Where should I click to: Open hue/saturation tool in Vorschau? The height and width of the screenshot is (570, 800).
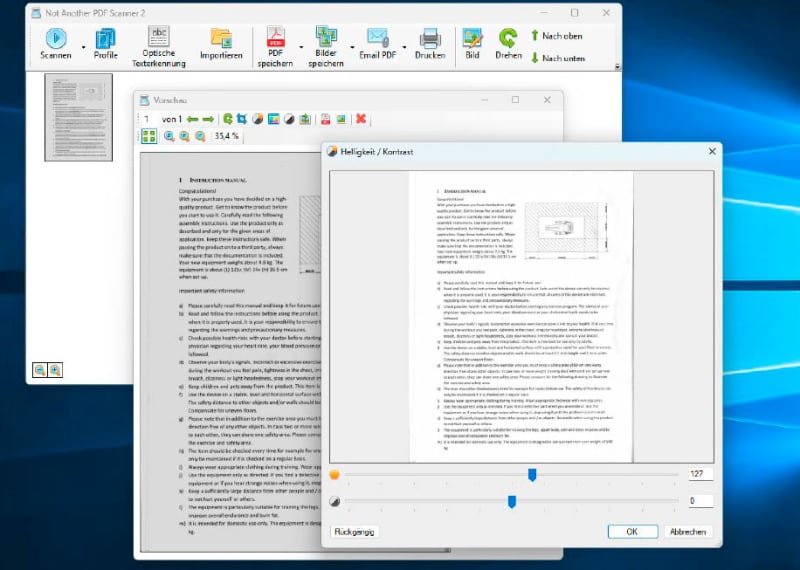(x=273, y=119)
